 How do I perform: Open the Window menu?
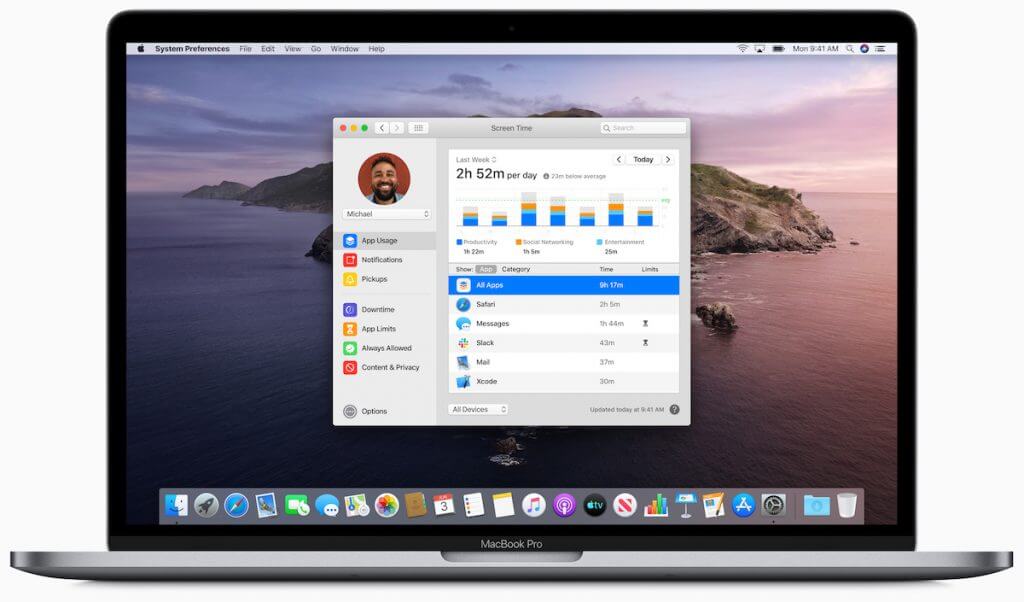pyautogui.click(x=345, y=49)
